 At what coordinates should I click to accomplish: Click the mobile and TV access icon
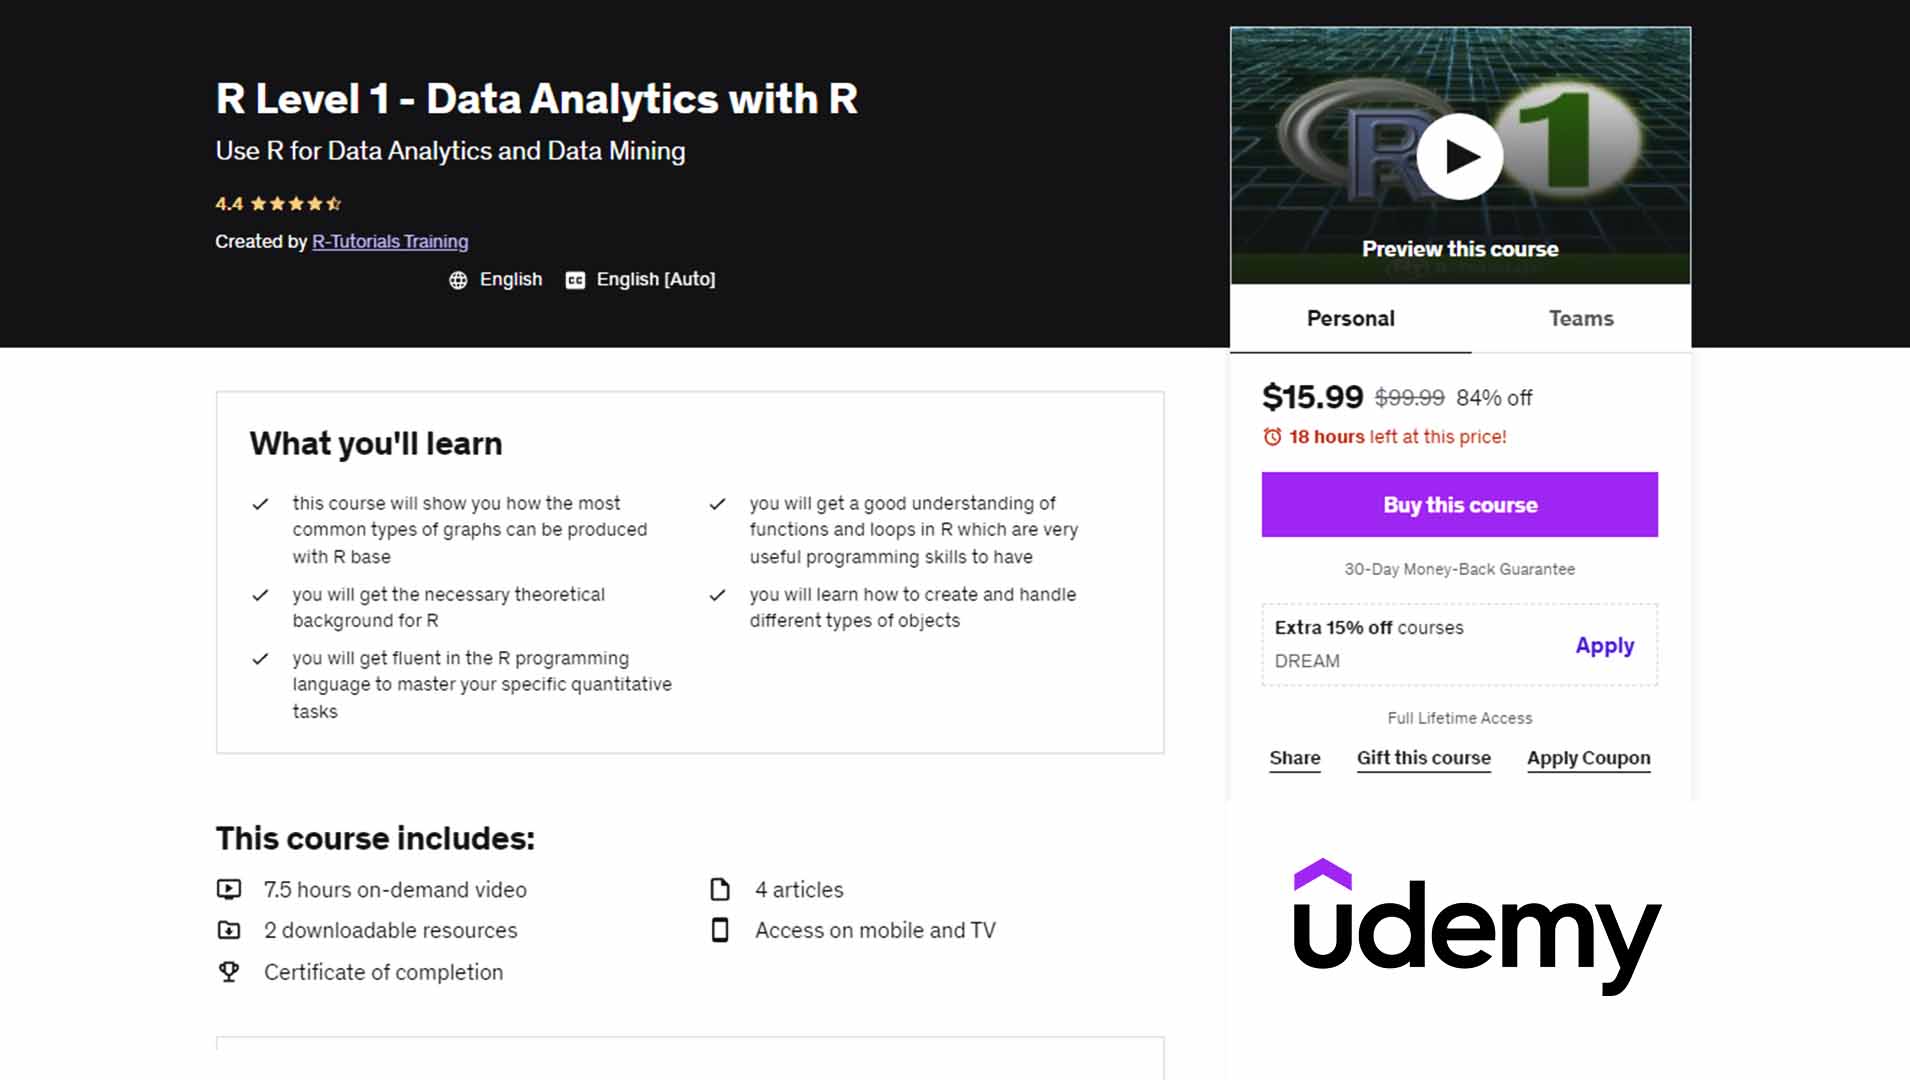718,930
